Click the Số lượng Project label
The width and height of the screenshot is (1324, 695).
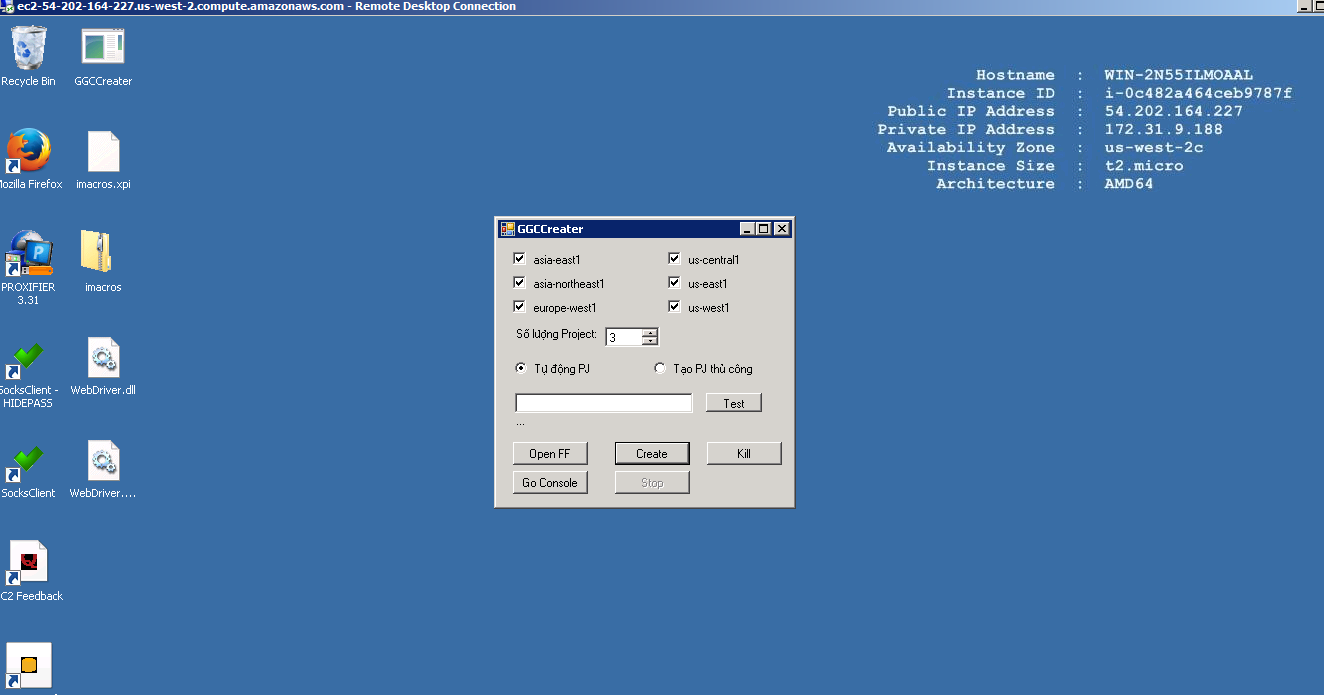point(556,334)
